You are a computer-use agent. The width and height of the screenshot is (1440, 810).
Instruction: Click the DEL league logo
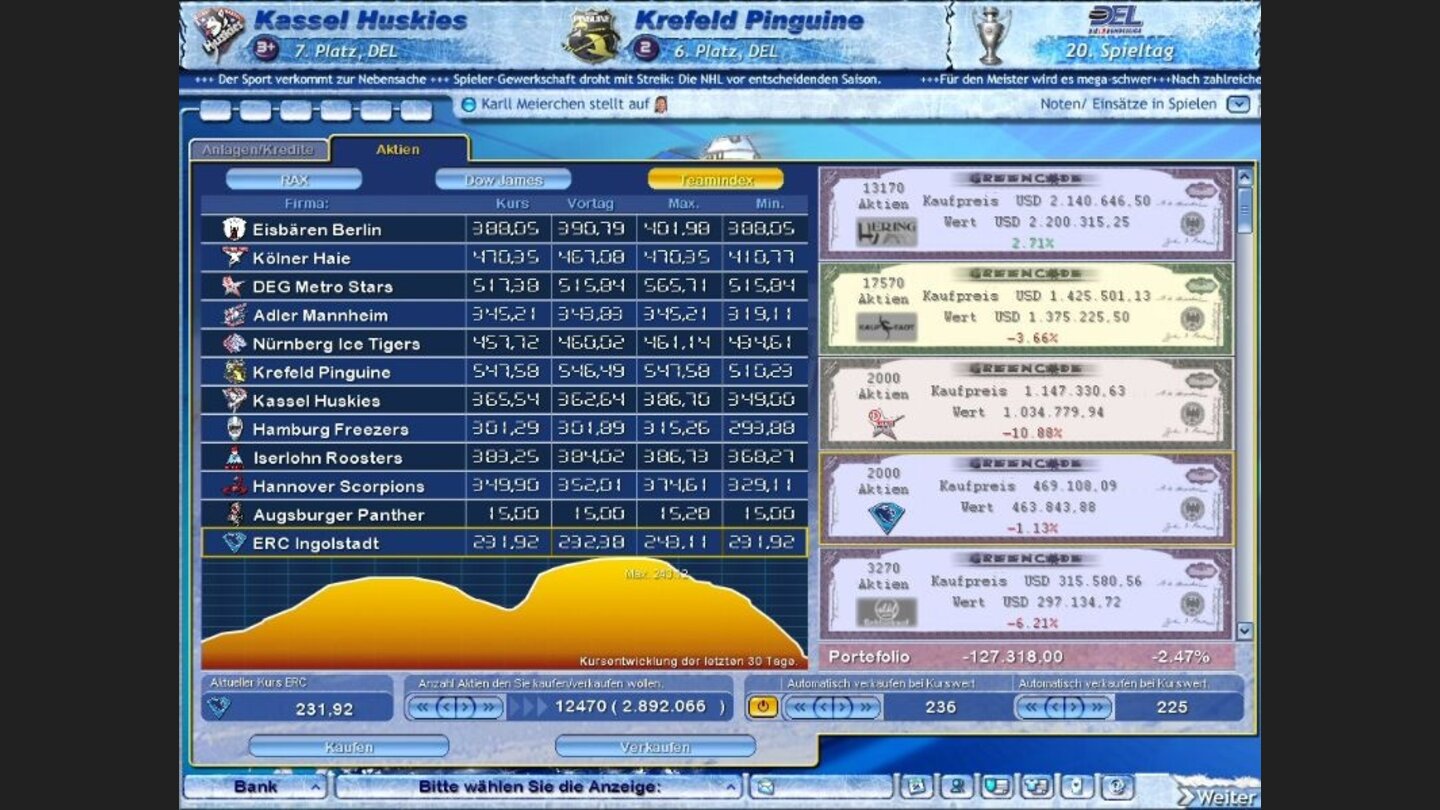(x=1116, y=19)
